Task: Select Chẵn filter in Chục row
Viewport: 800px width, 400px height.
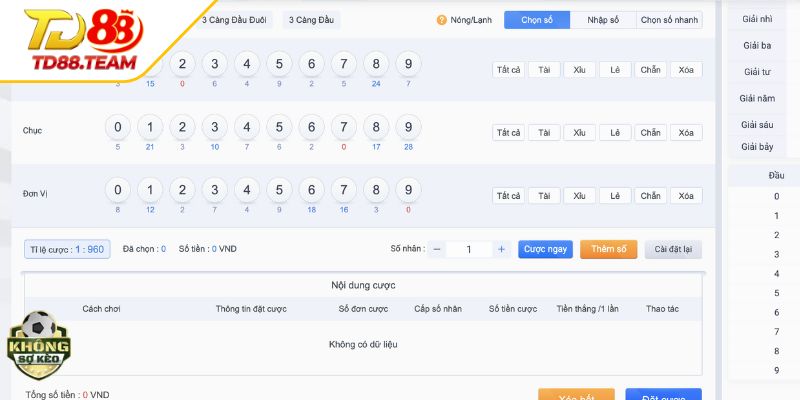Action: click(650, 133)
